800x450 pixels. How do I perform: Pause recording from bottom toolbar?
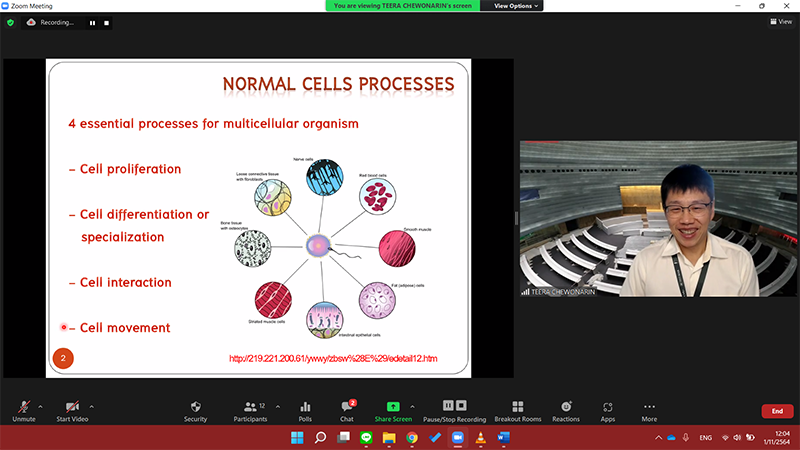pos(448,406)
